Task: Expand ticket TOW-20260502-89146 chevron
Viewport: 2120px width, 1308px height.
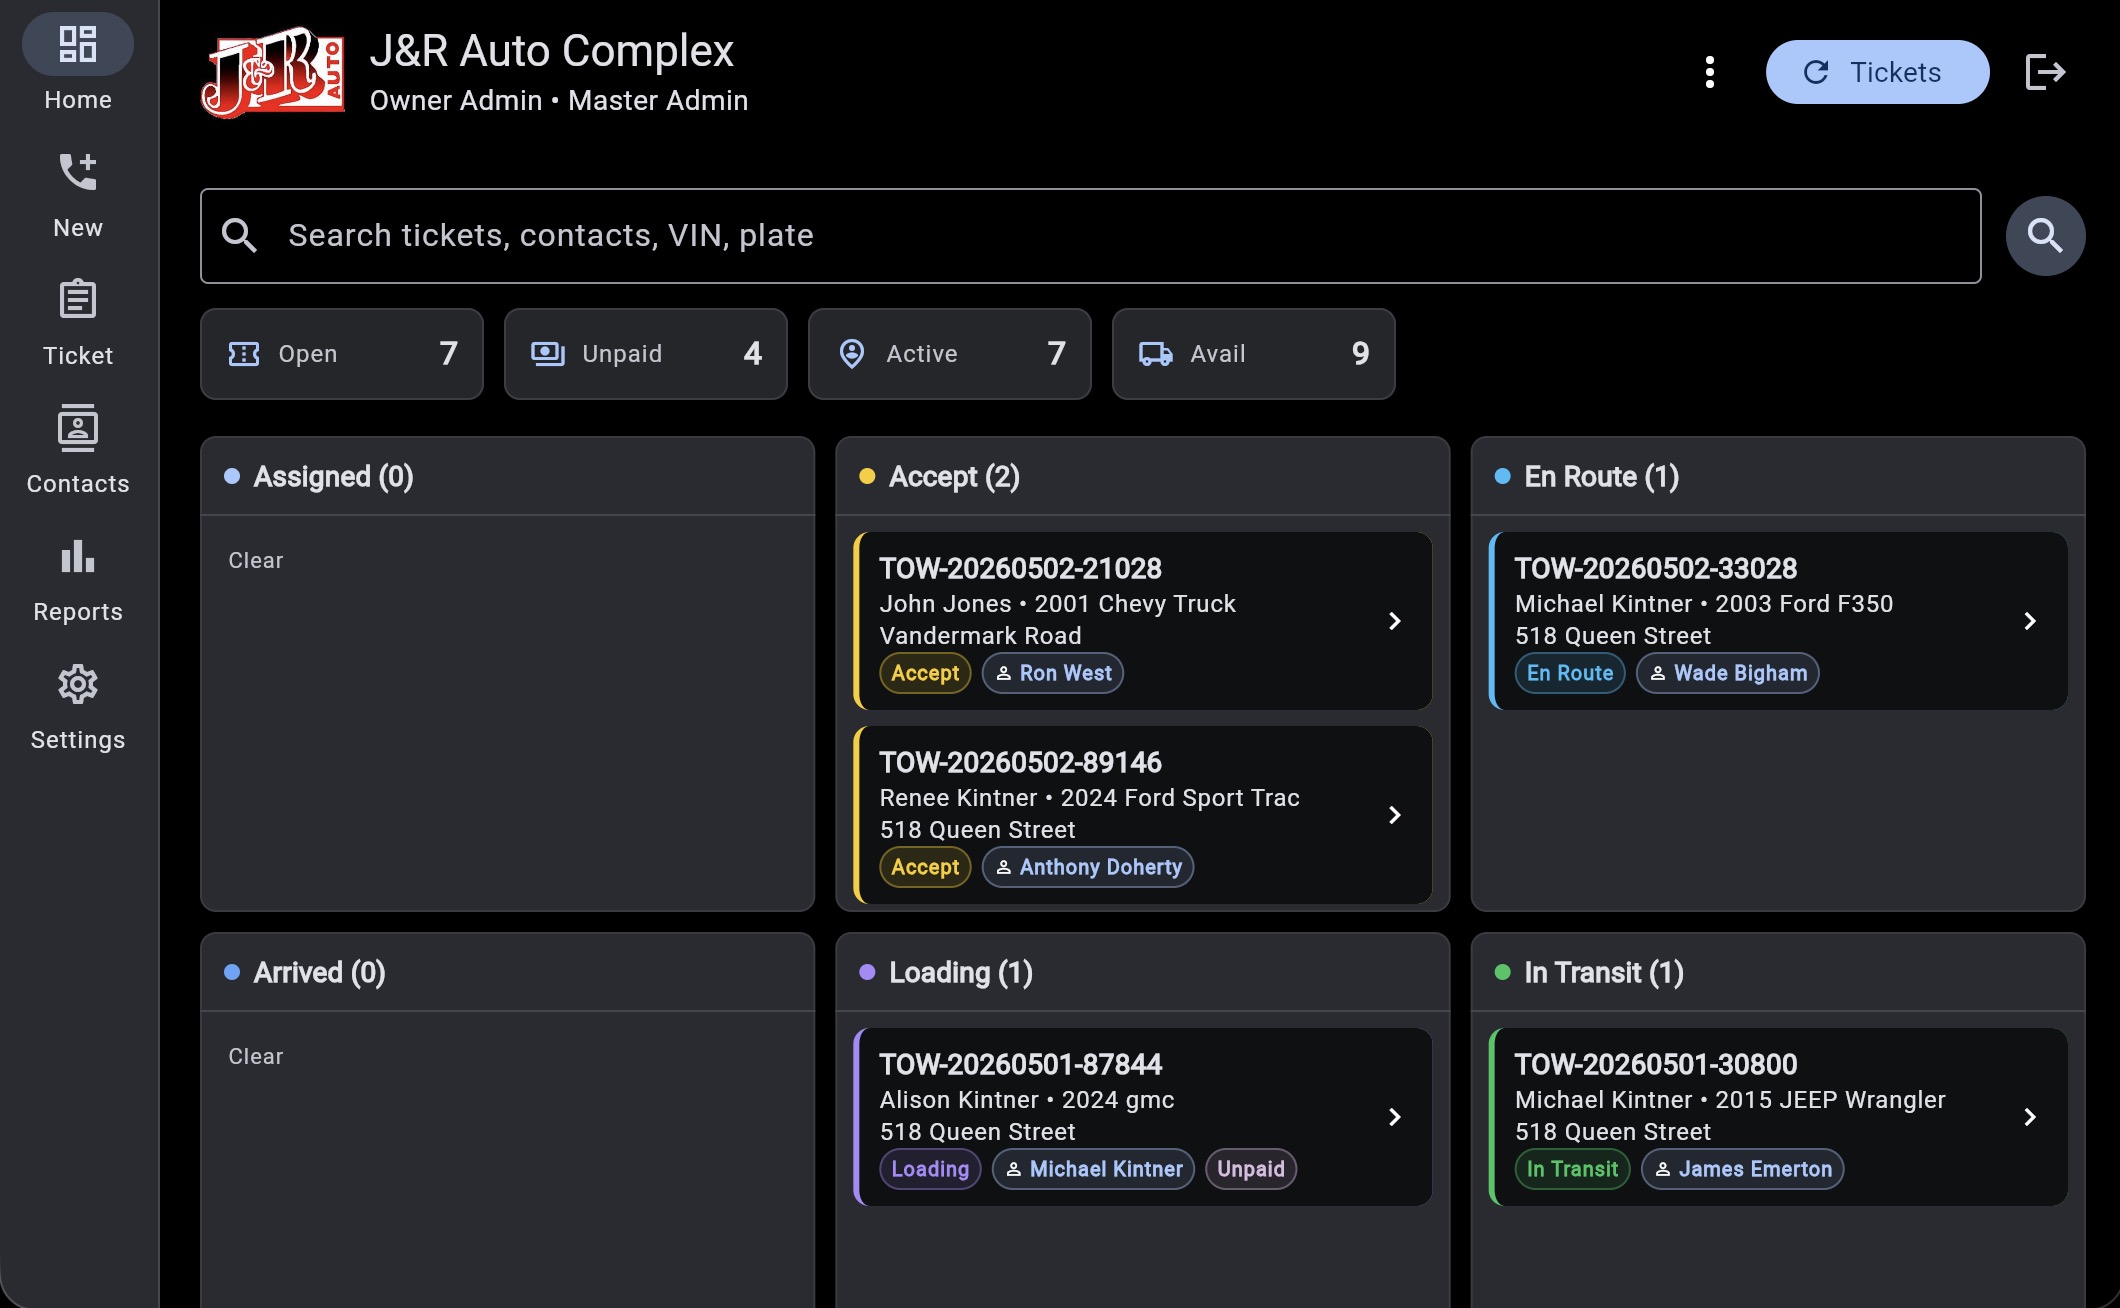Action: point(1394,815)
